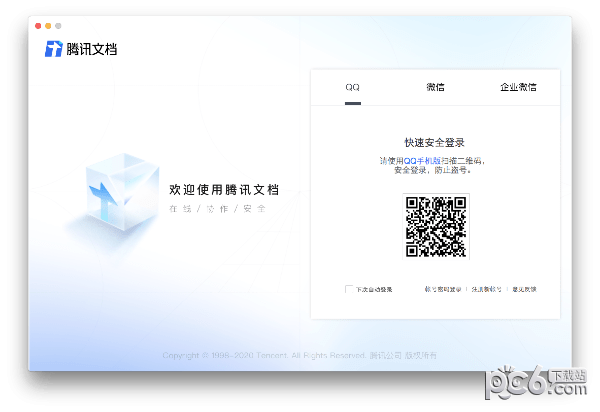Screen dimensions: 600x412
Task: Switch to the 企业微信 login tab
Action: (x=518, y=87)
